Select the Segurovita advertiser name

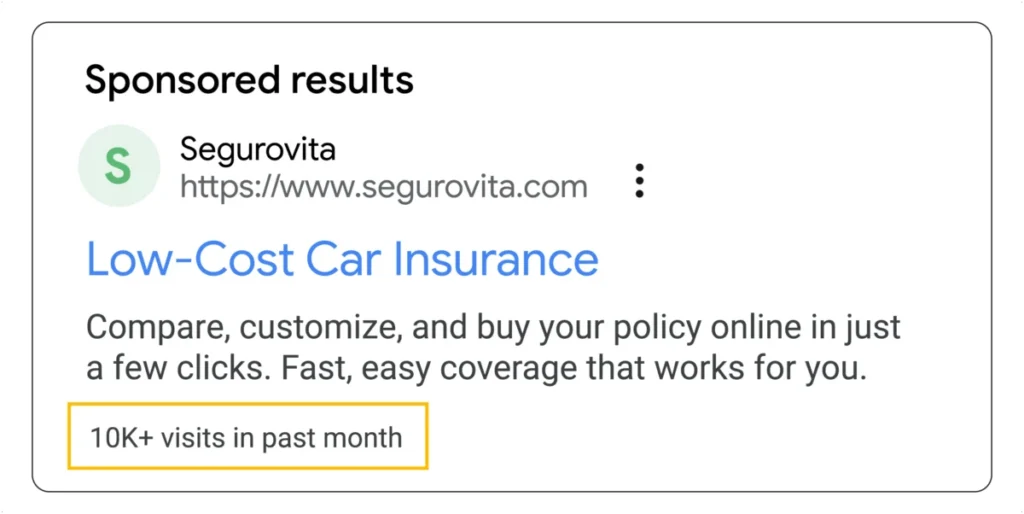coord(257,149)
